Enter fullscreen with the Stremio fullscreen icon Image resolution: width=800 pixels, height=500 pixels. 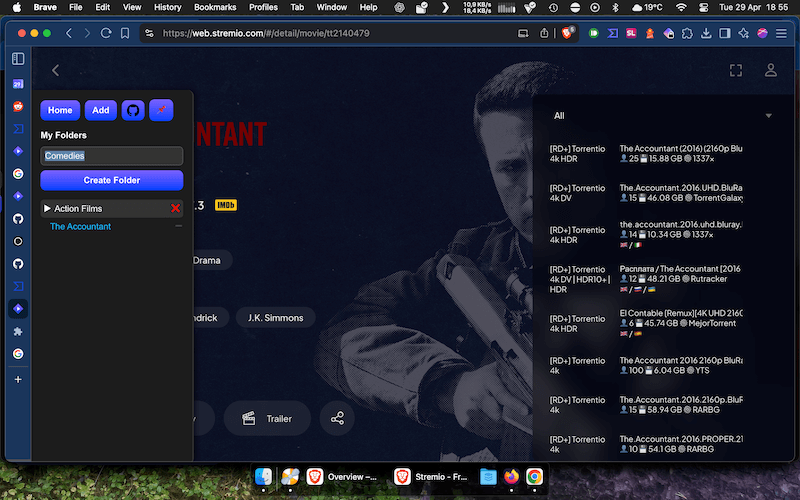(736, 70)
